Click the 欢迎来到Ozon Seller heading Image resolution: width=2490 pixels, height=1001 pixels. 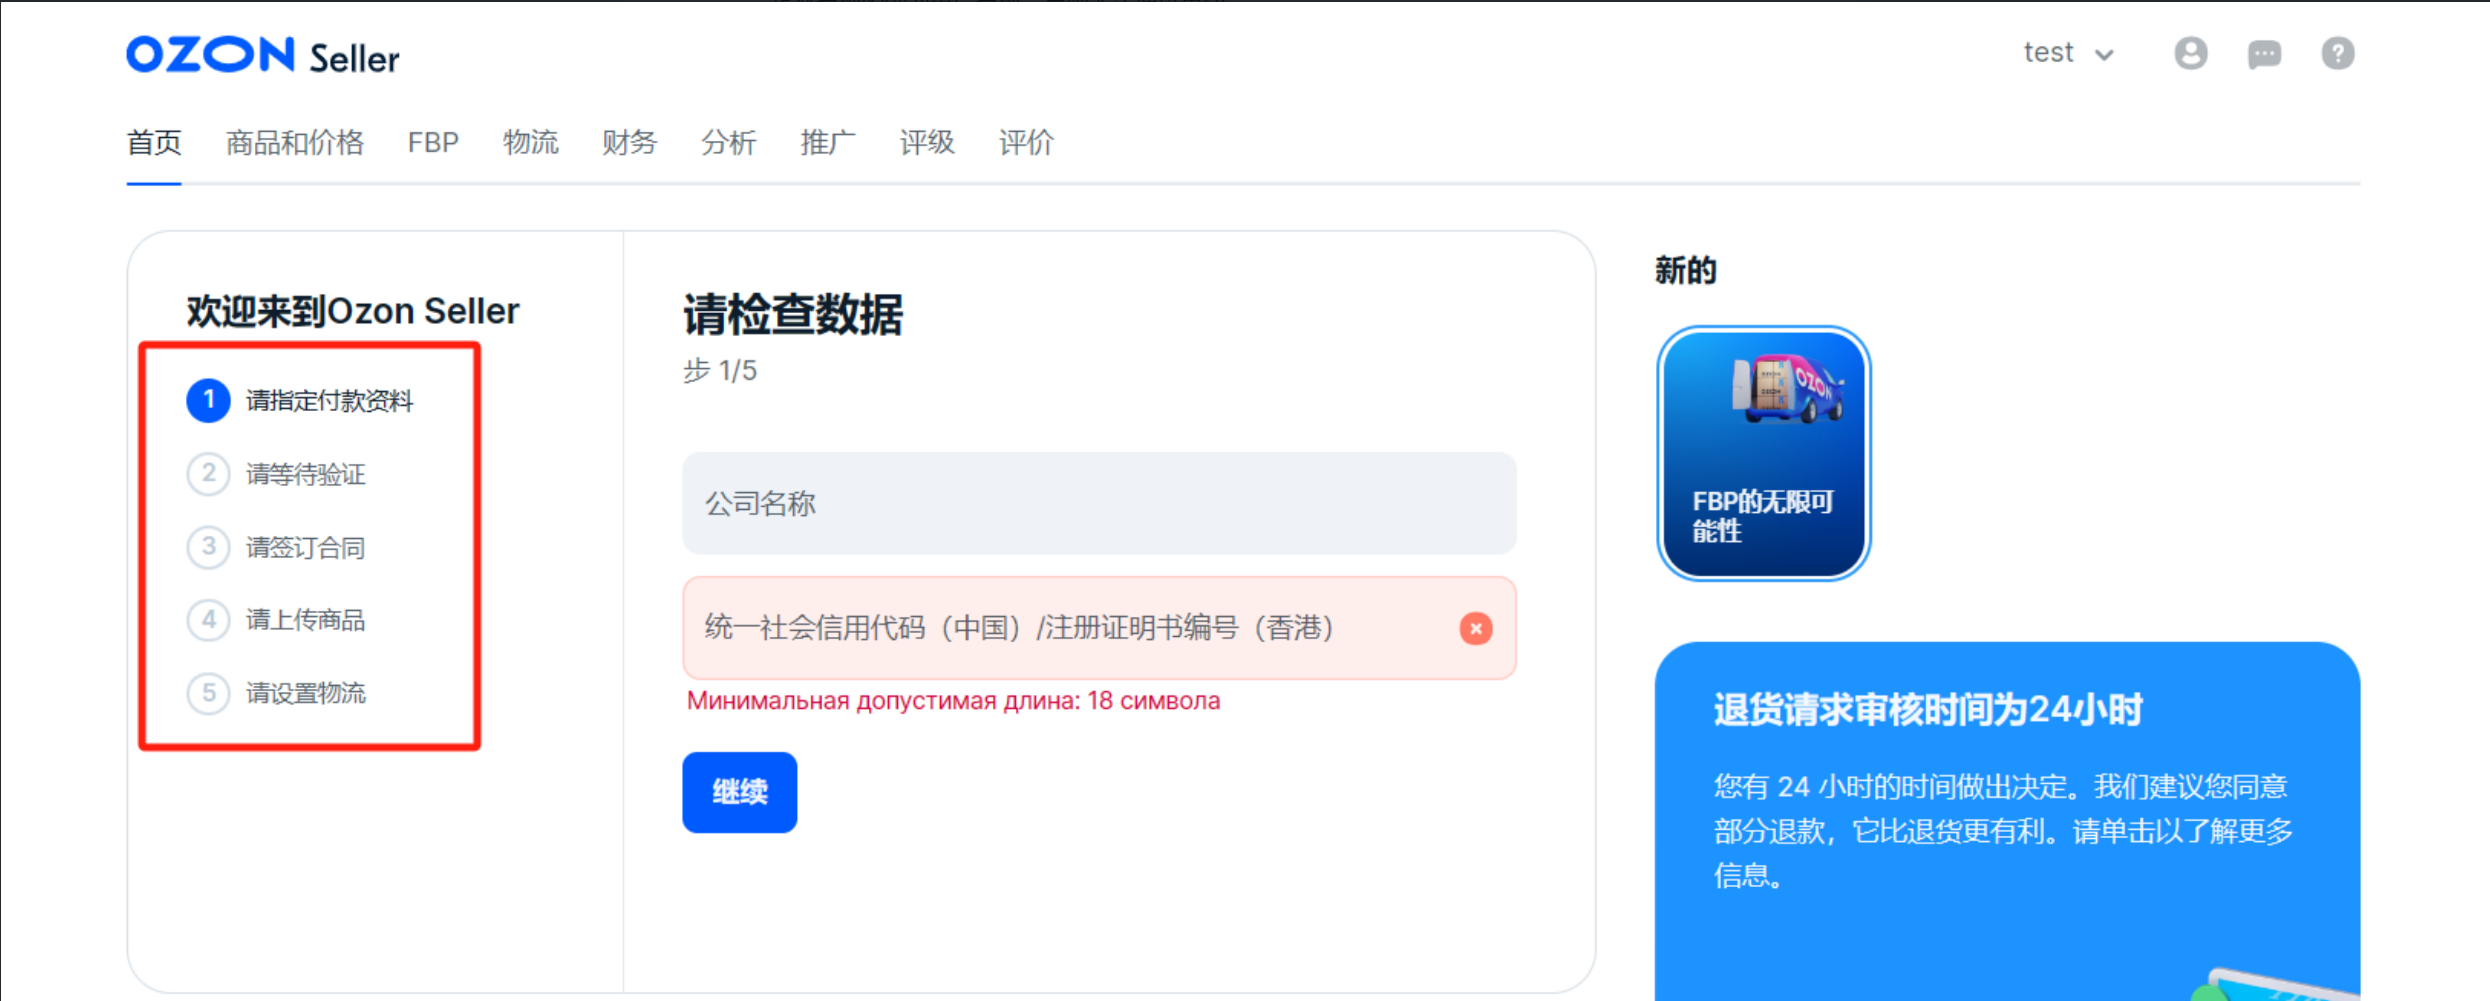[x=353, y=311]
